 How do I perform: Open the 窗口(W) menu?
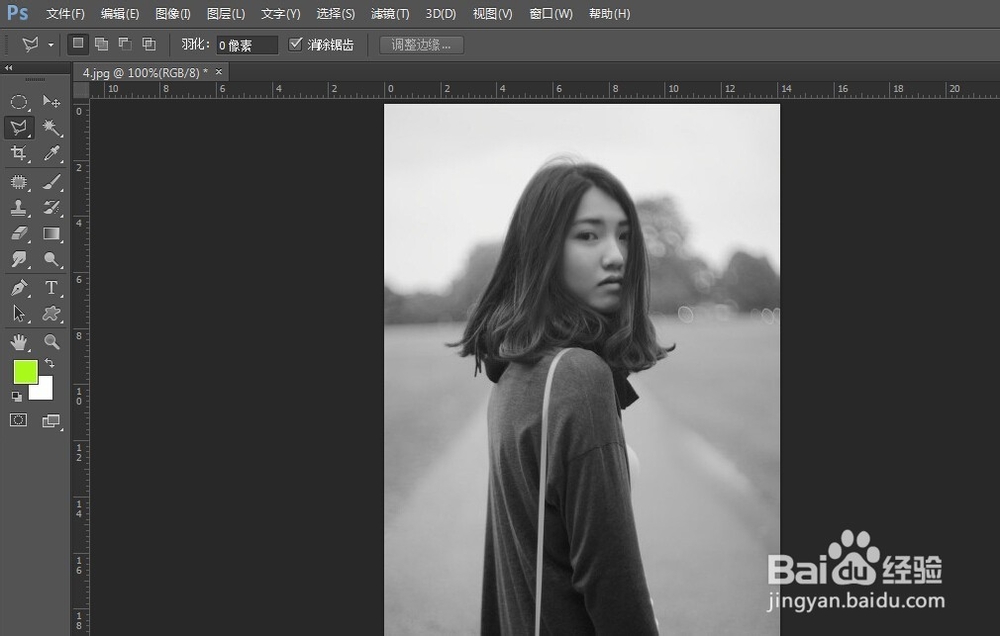[551, 13]
